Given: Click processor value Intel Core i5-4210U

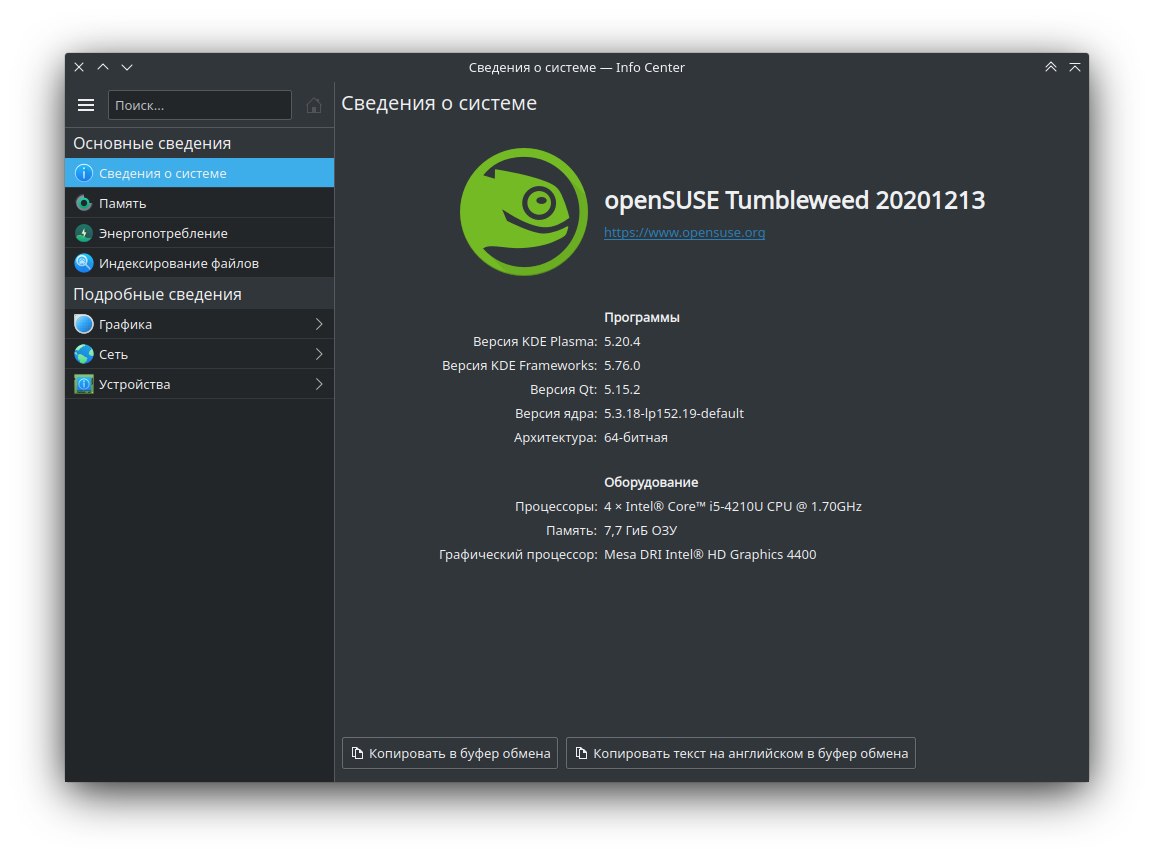Looking at the screenshot, I should [732, 506].
